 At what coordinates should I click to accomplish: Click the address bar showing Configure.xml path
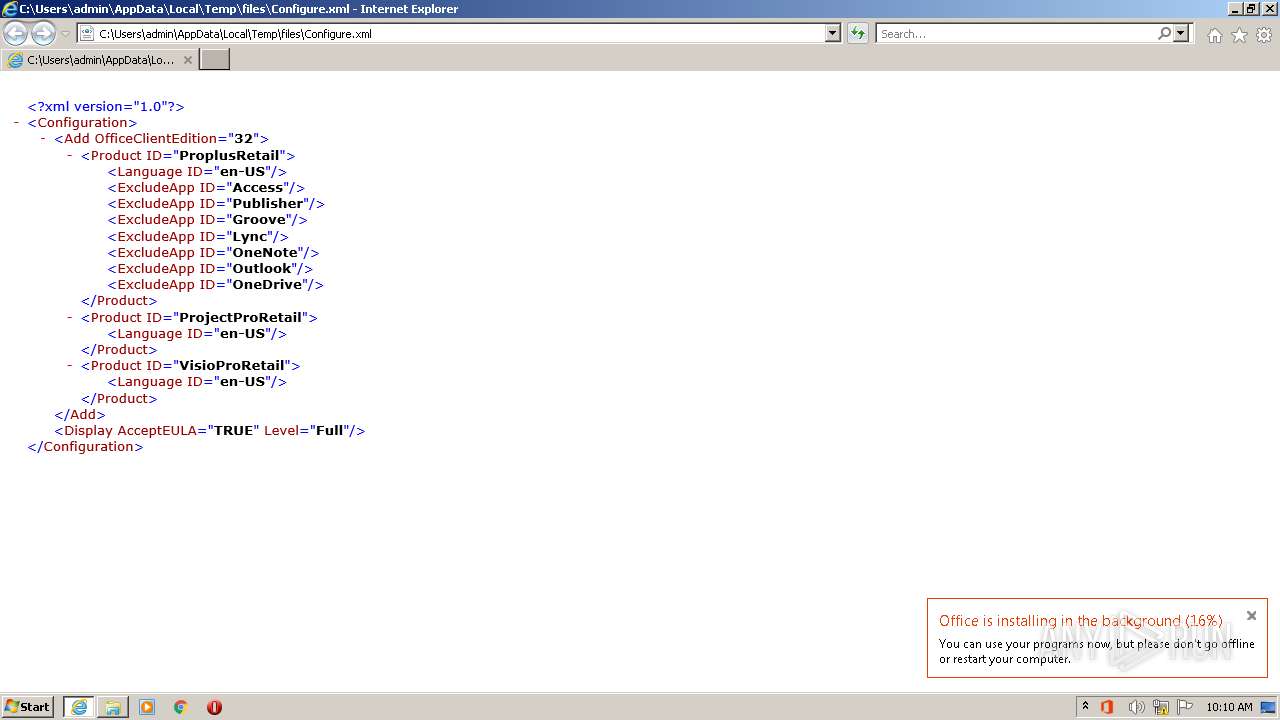point(460,33)
